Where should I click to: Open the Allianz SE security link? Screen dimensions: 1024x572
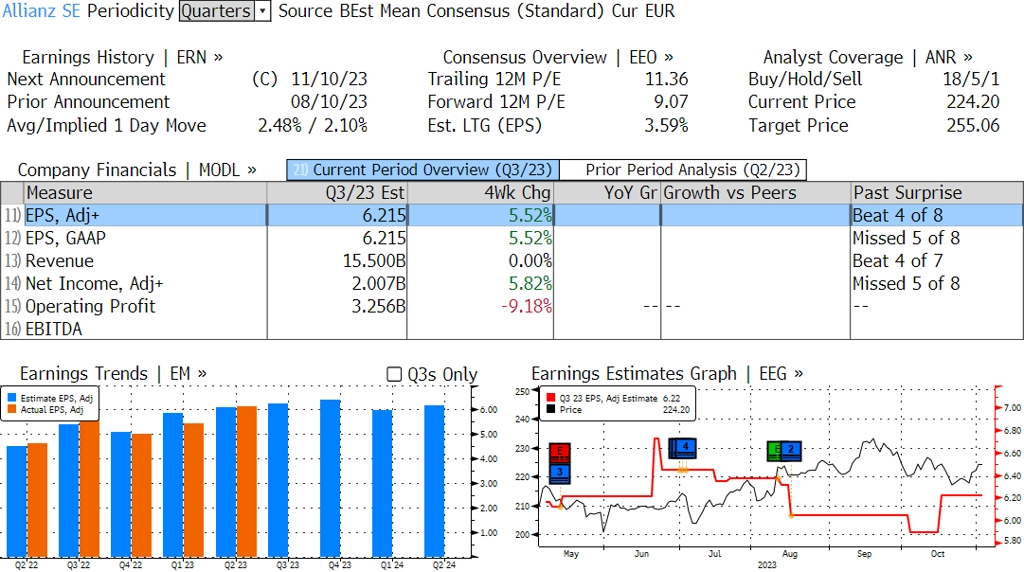pos(41,11)
